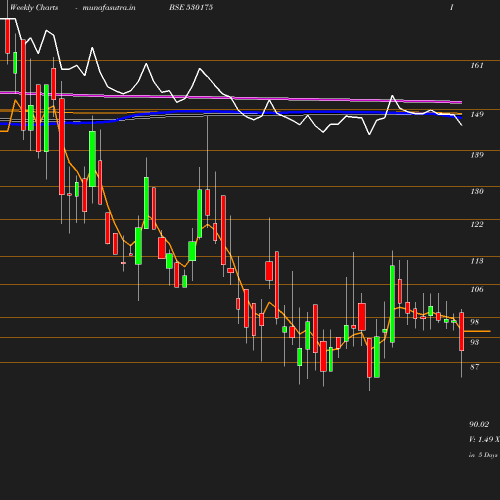Click the BSE 530175 ticker label
Screen dimensions: 500x500
coord(191,7)
